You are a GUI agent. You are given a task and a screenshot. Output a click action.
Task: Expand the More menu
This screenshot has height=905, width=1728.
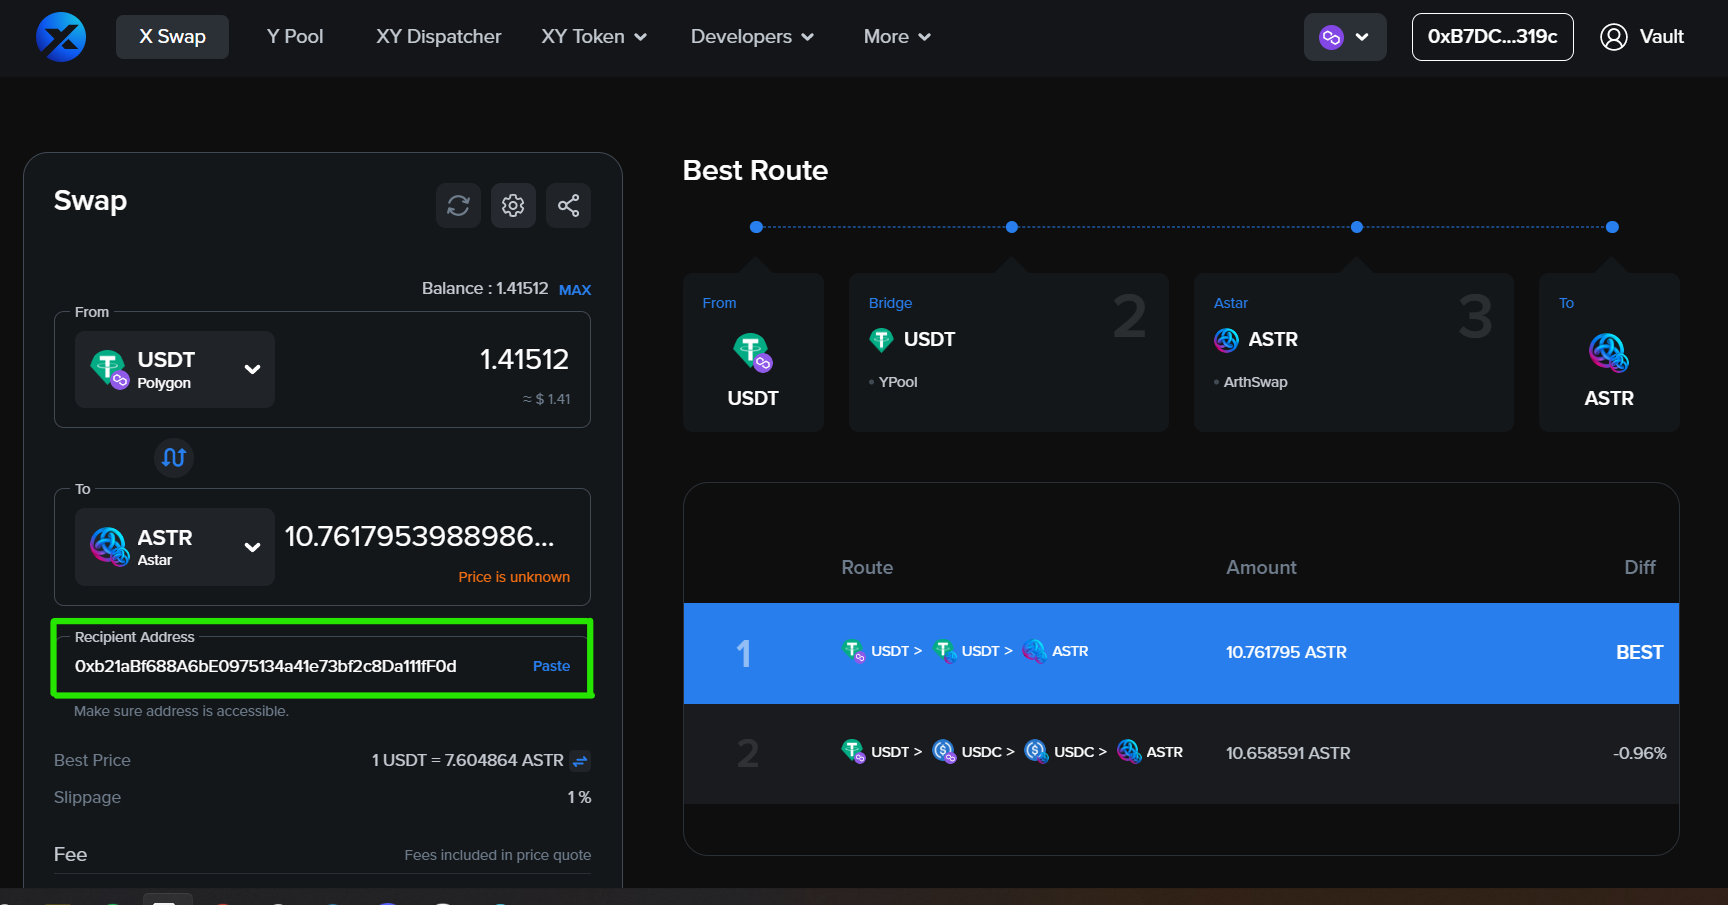[x=897, y=37]
